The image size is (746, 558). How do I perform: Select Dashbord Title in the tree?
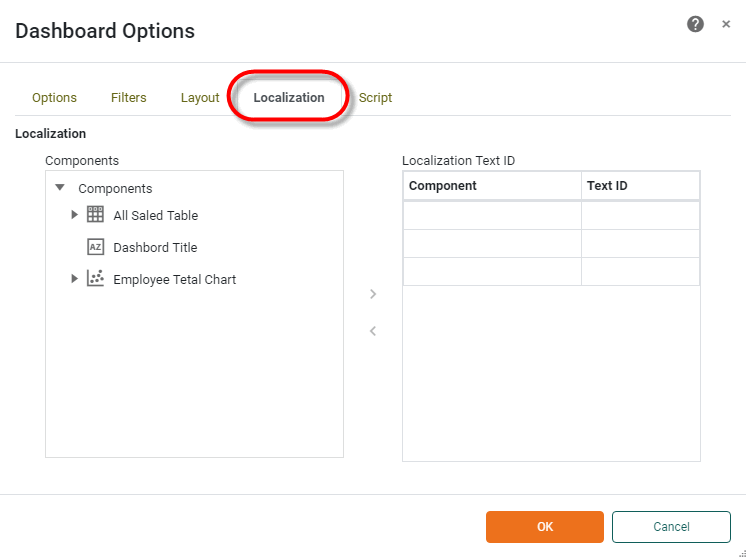[x=155, y=247]
